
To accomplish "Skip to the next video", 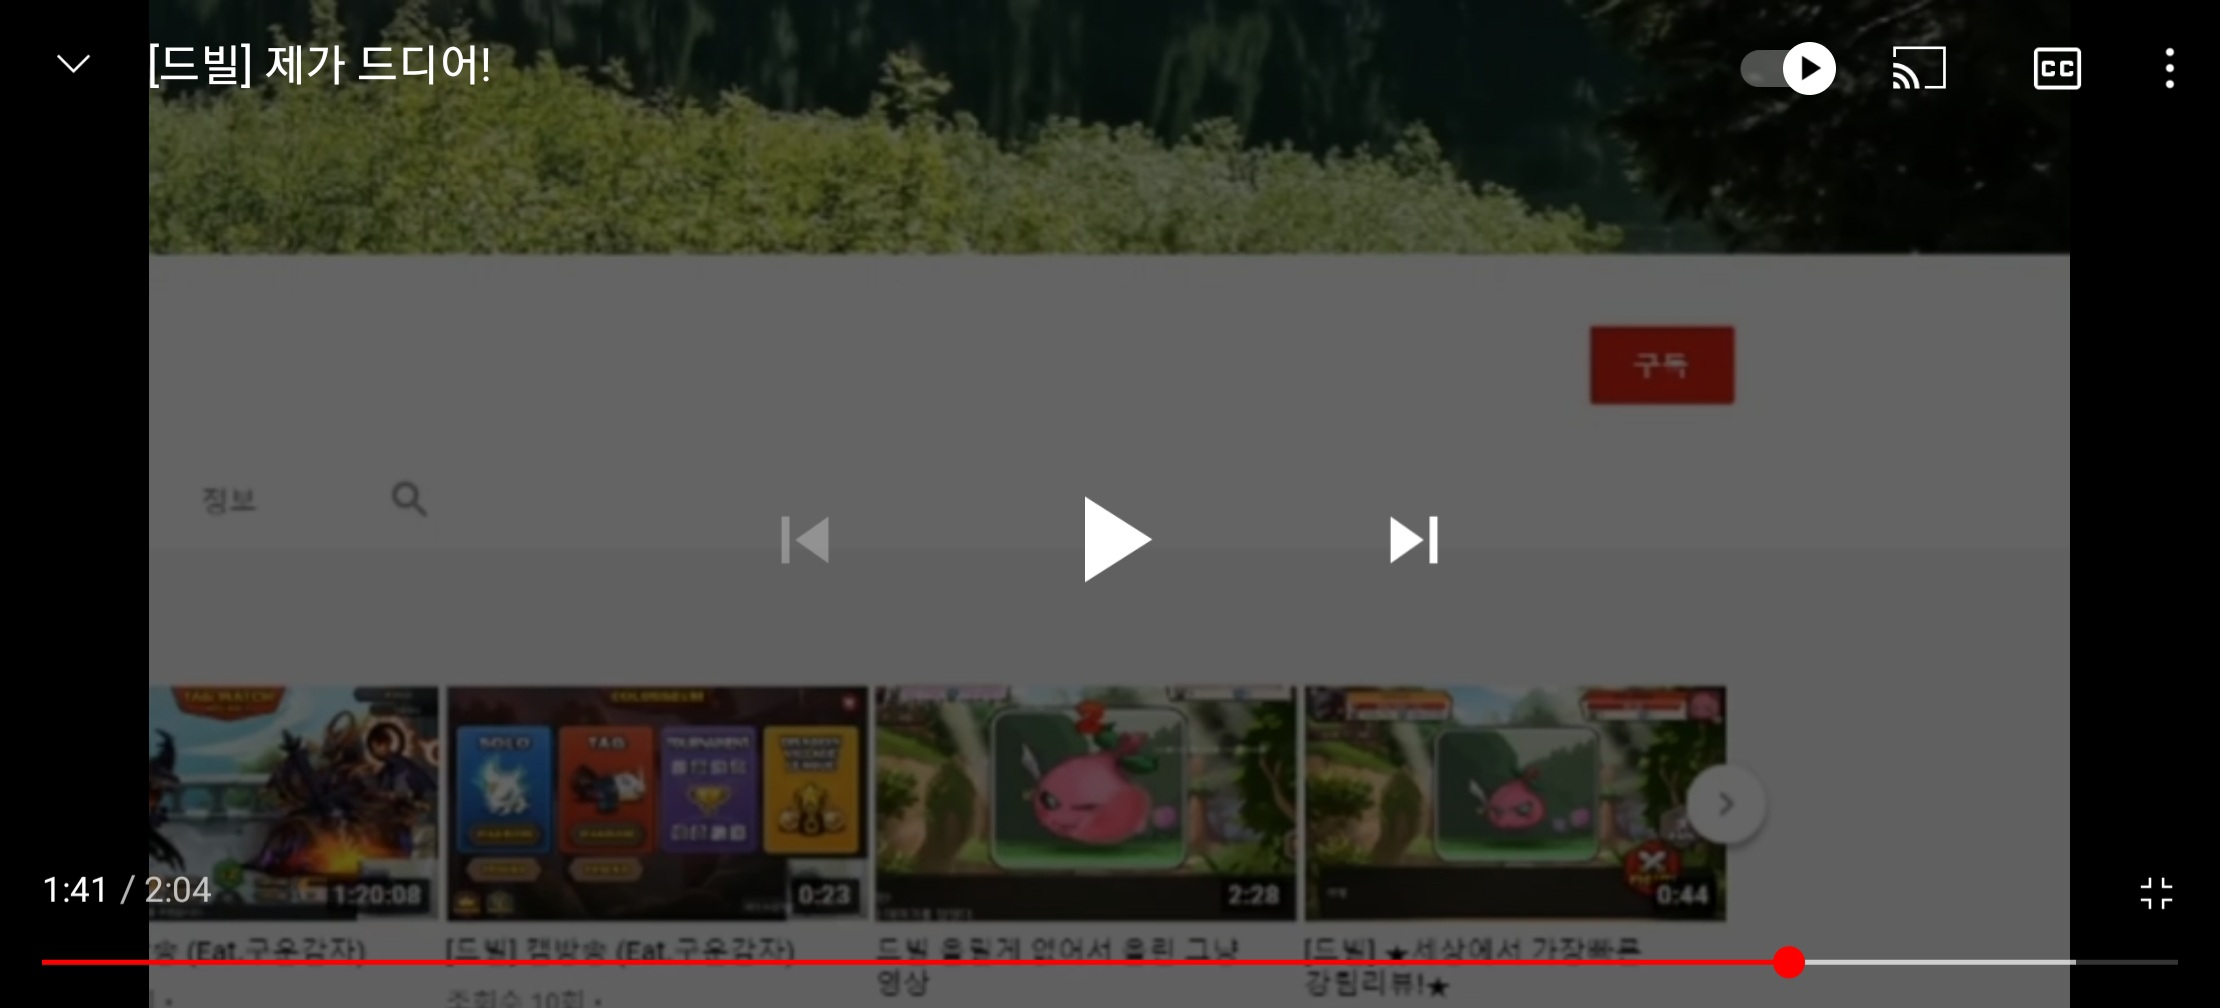I will [x=1413, y=540].
